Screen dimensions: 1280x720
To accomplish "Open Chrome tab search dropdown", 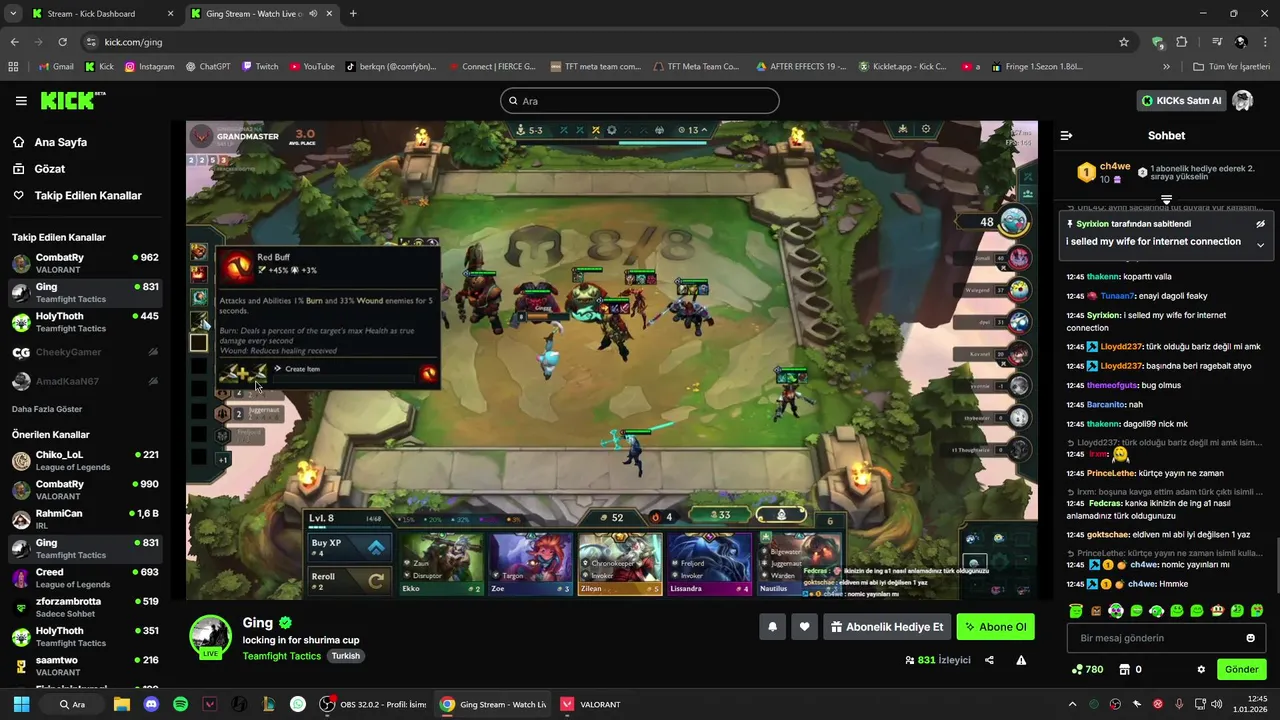I will tap(13, 14).
